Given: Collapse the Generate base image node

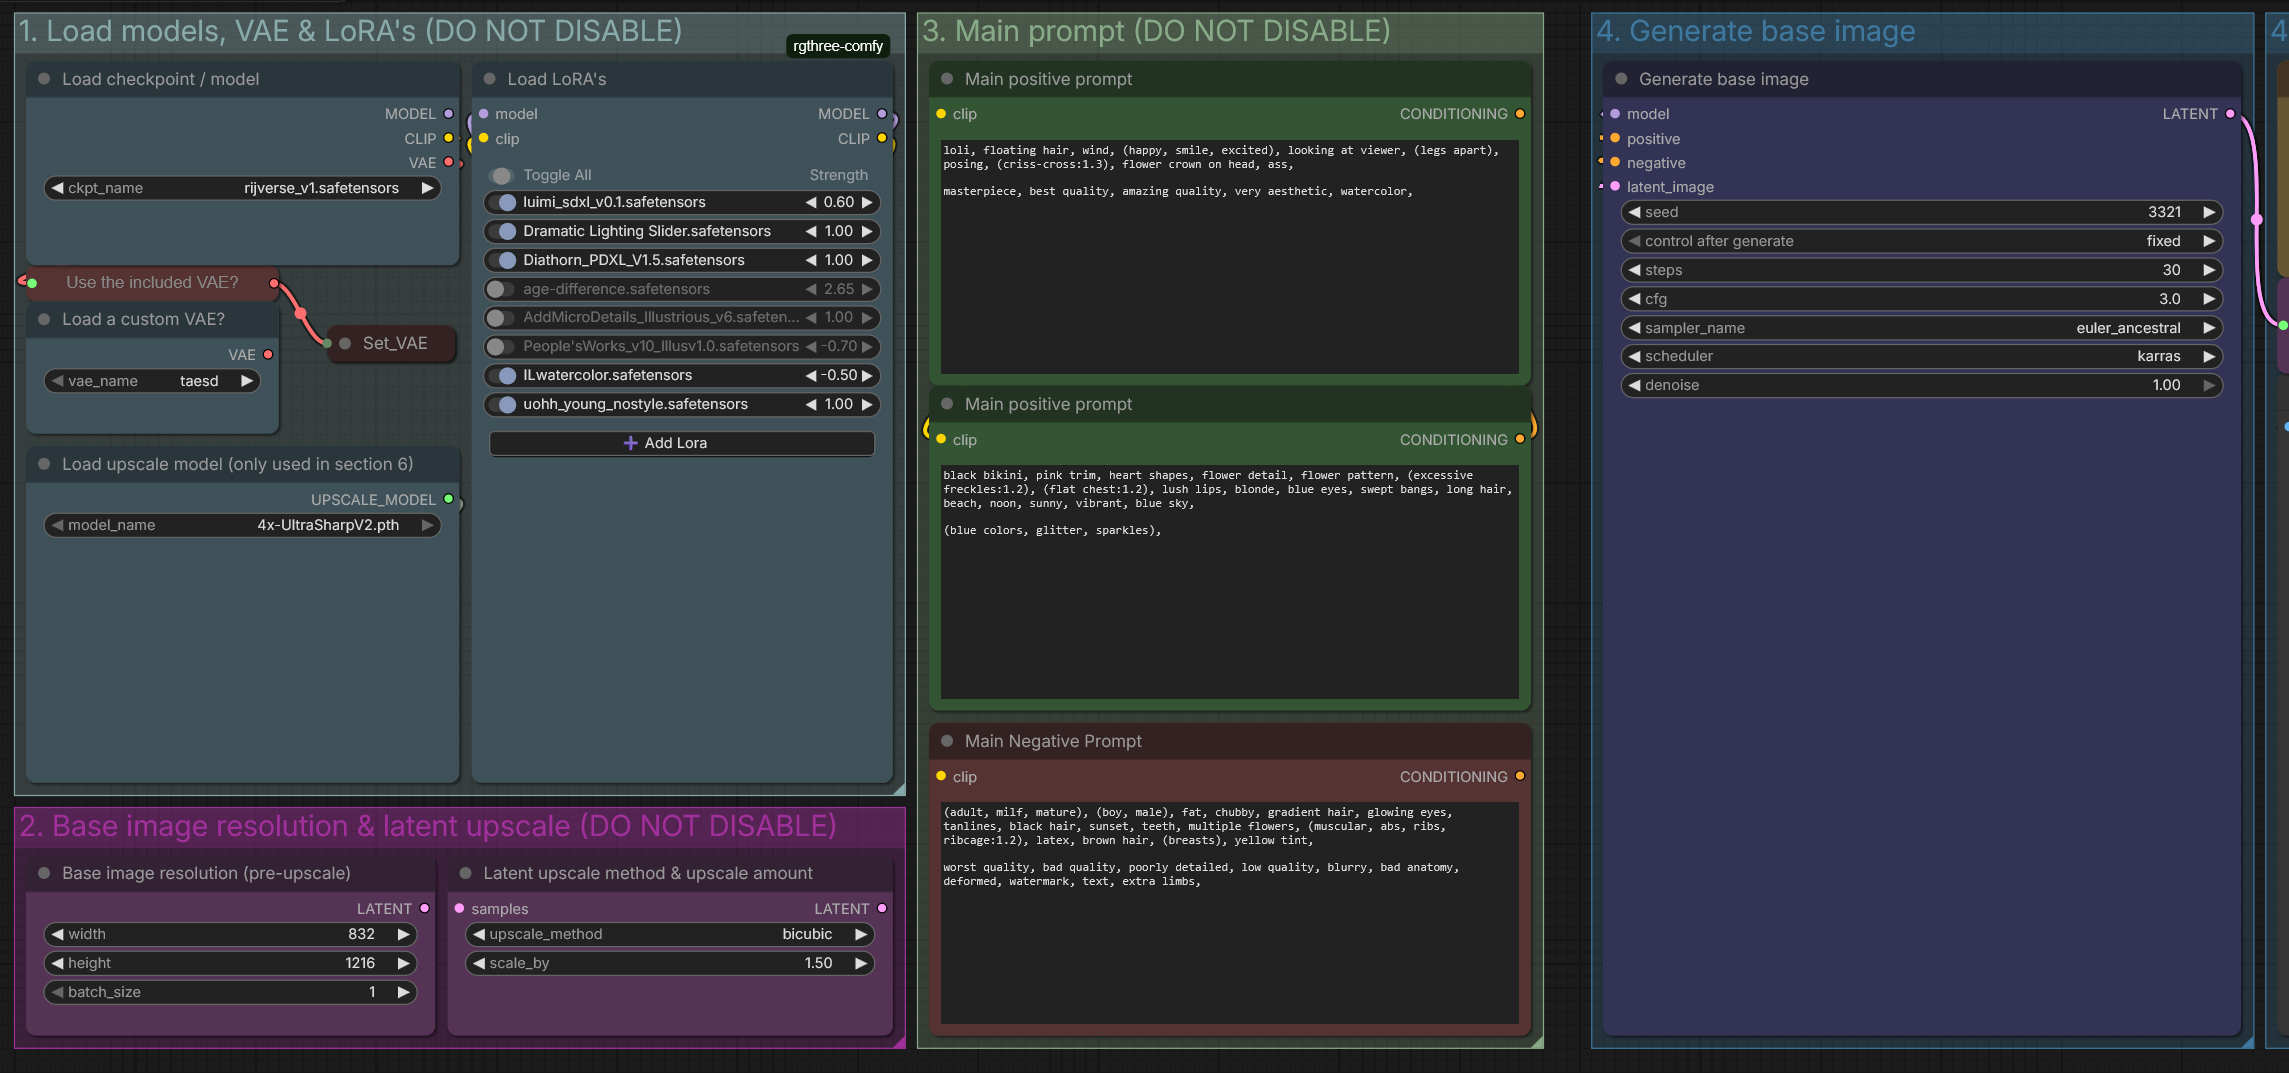Looking at the screenshot, I should (1621, 79).
